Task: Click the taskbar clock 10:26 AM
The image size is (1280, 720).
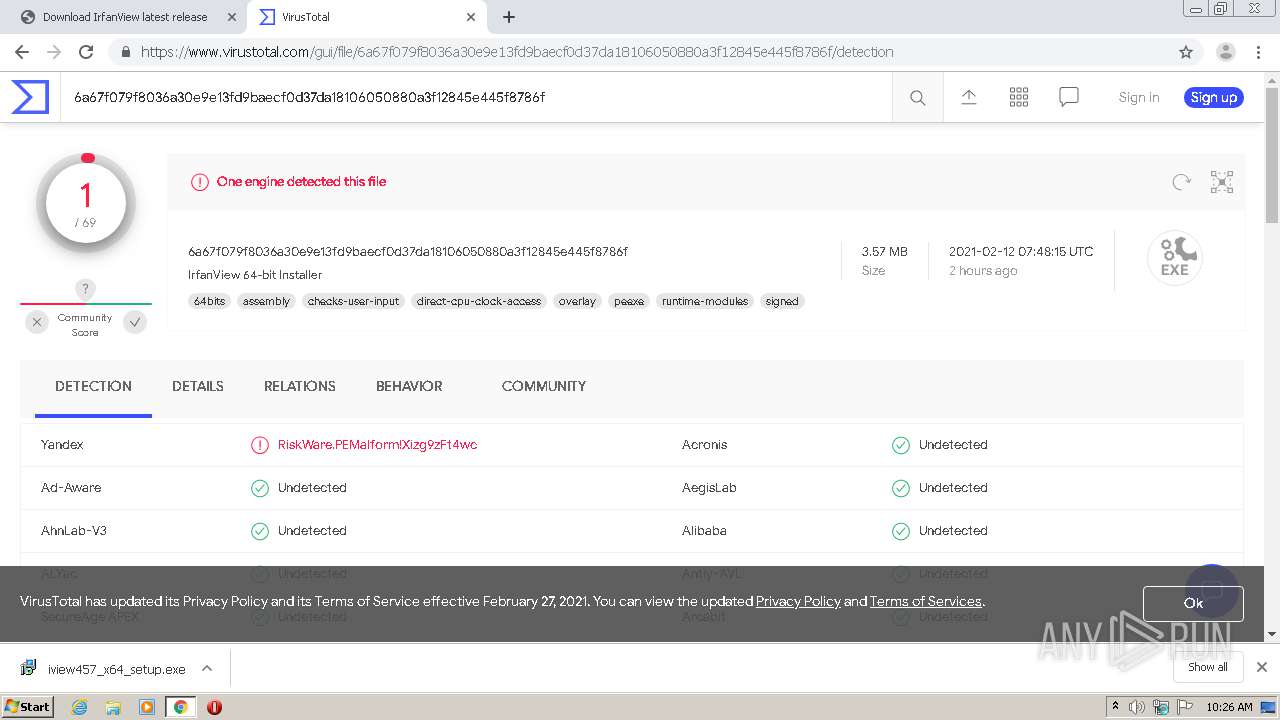Action: coord(1229,707)
